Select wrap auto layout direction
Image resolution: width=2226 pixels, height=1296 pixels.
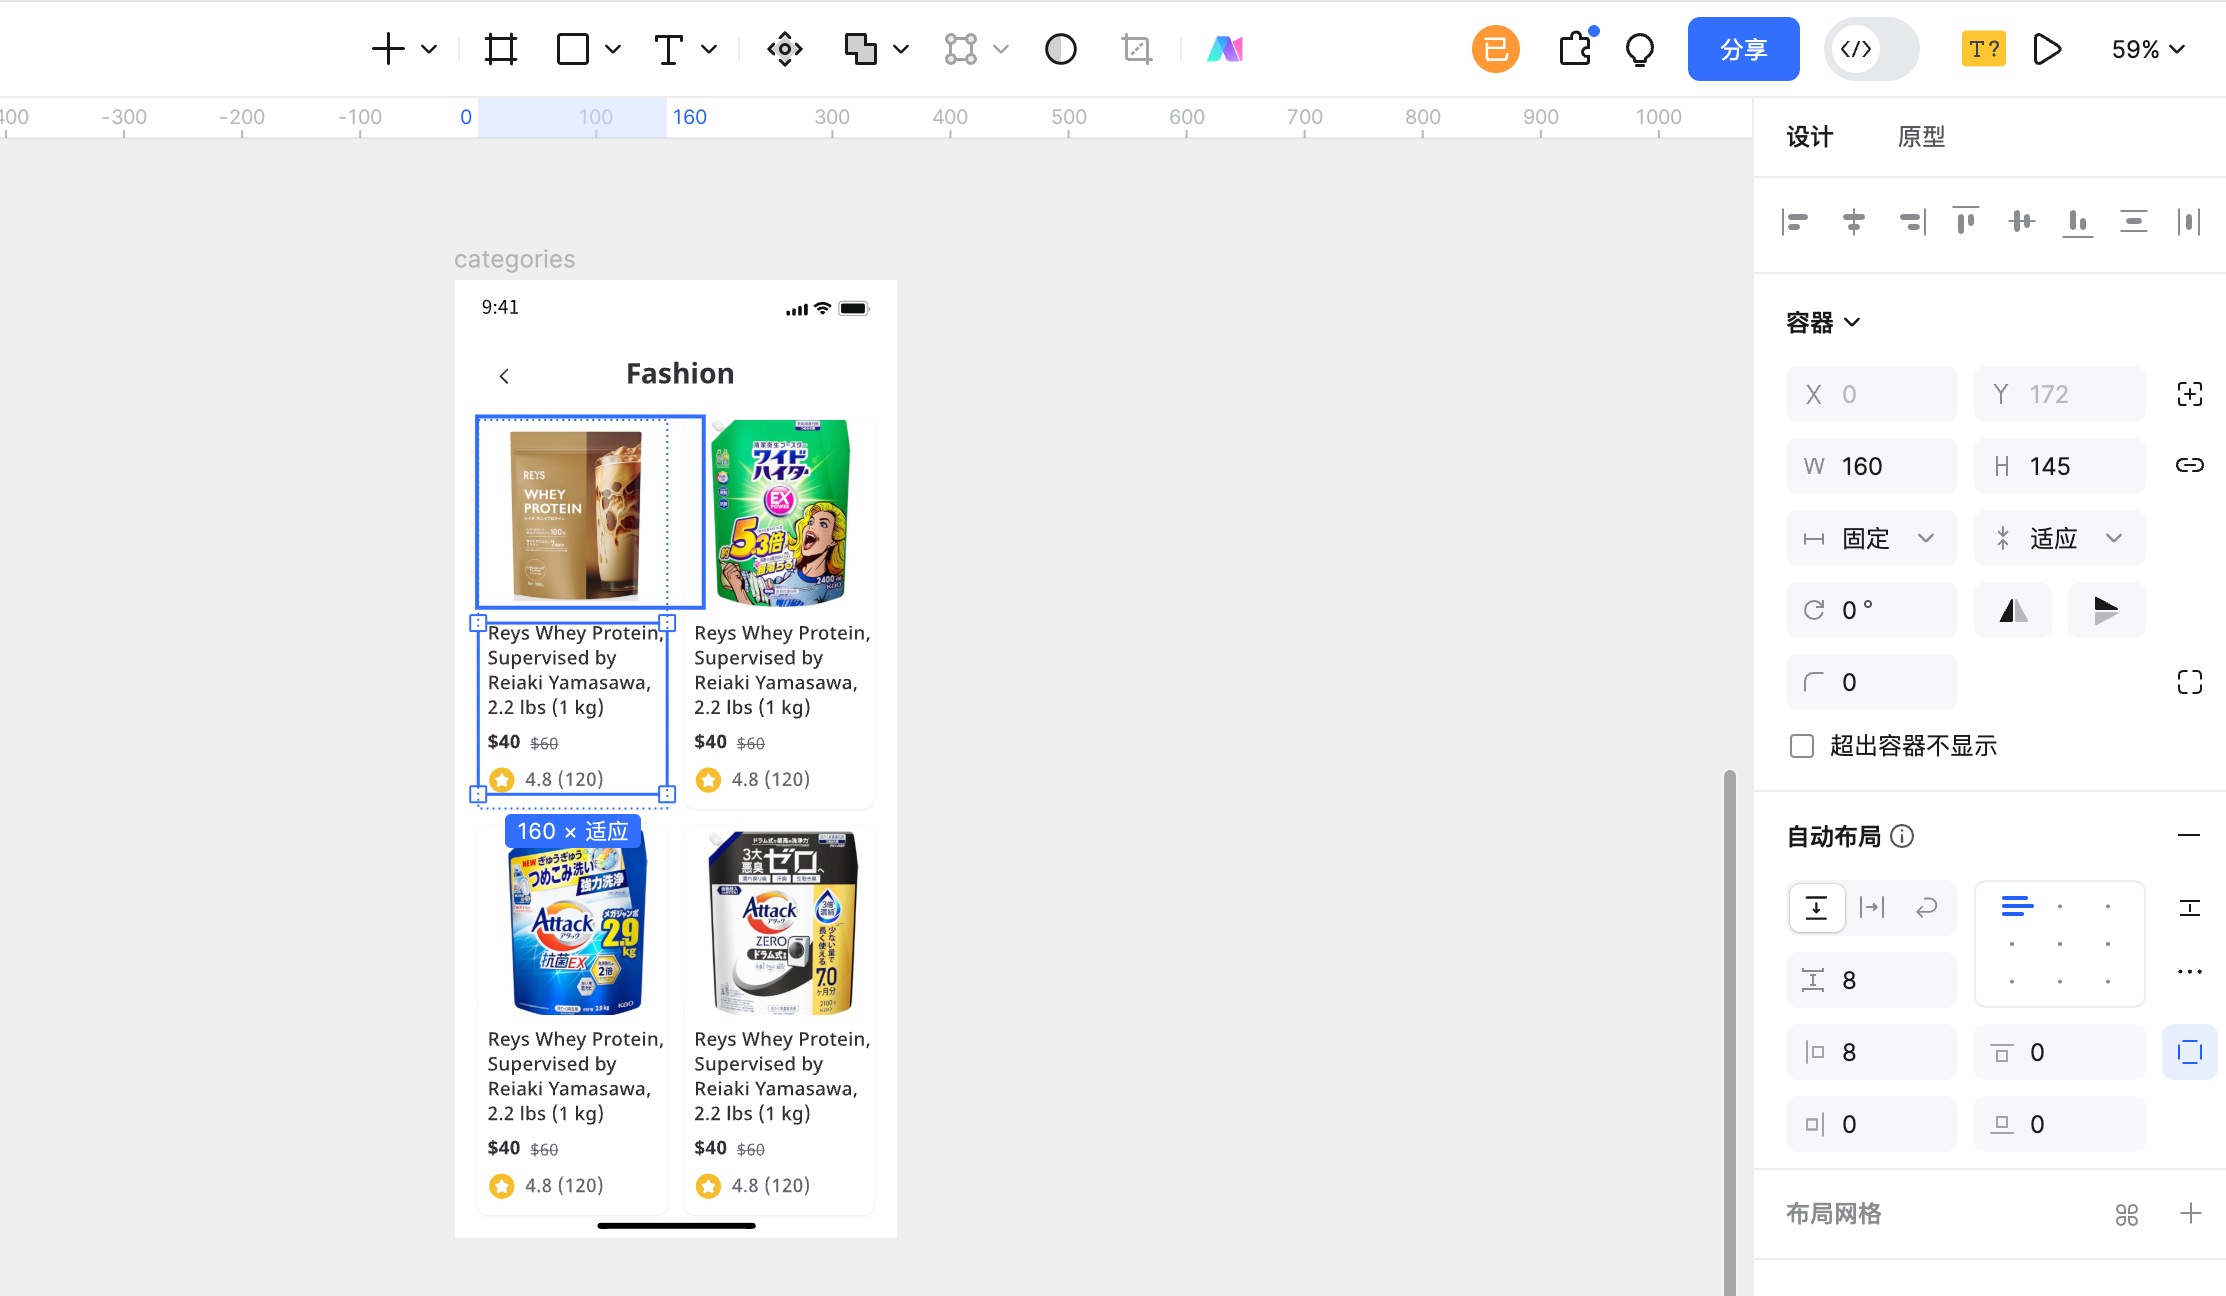[1926, 908]
